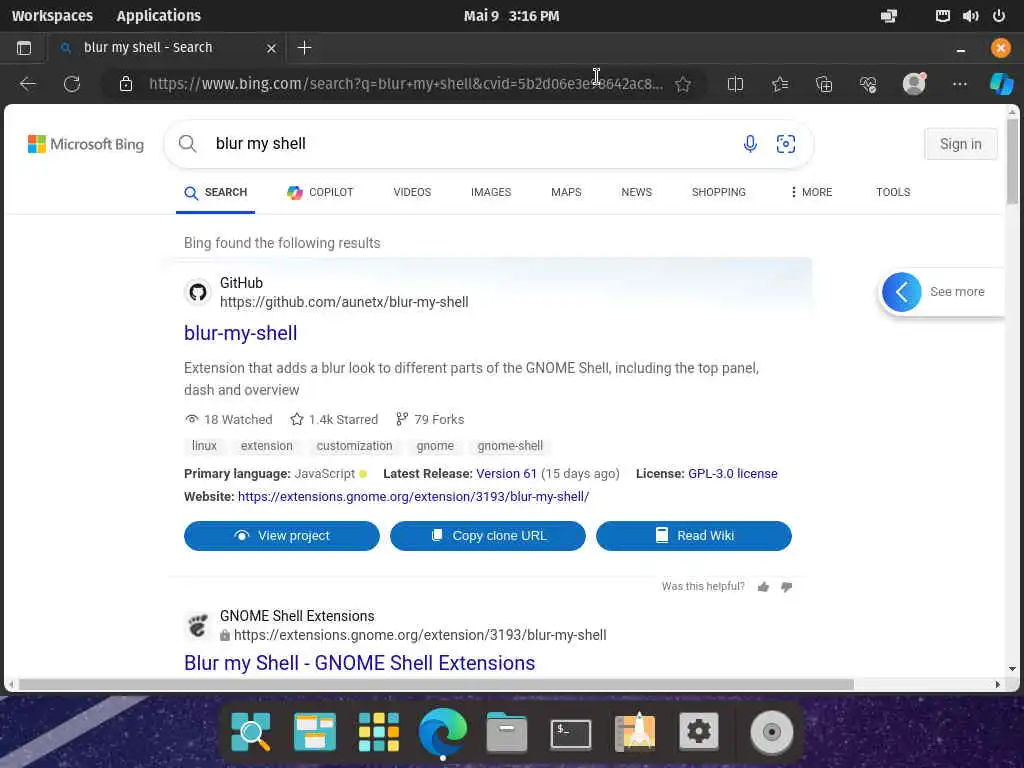Screen dimensions: 1024x768
Task: Click the customization tag
Action: point(355,445)
